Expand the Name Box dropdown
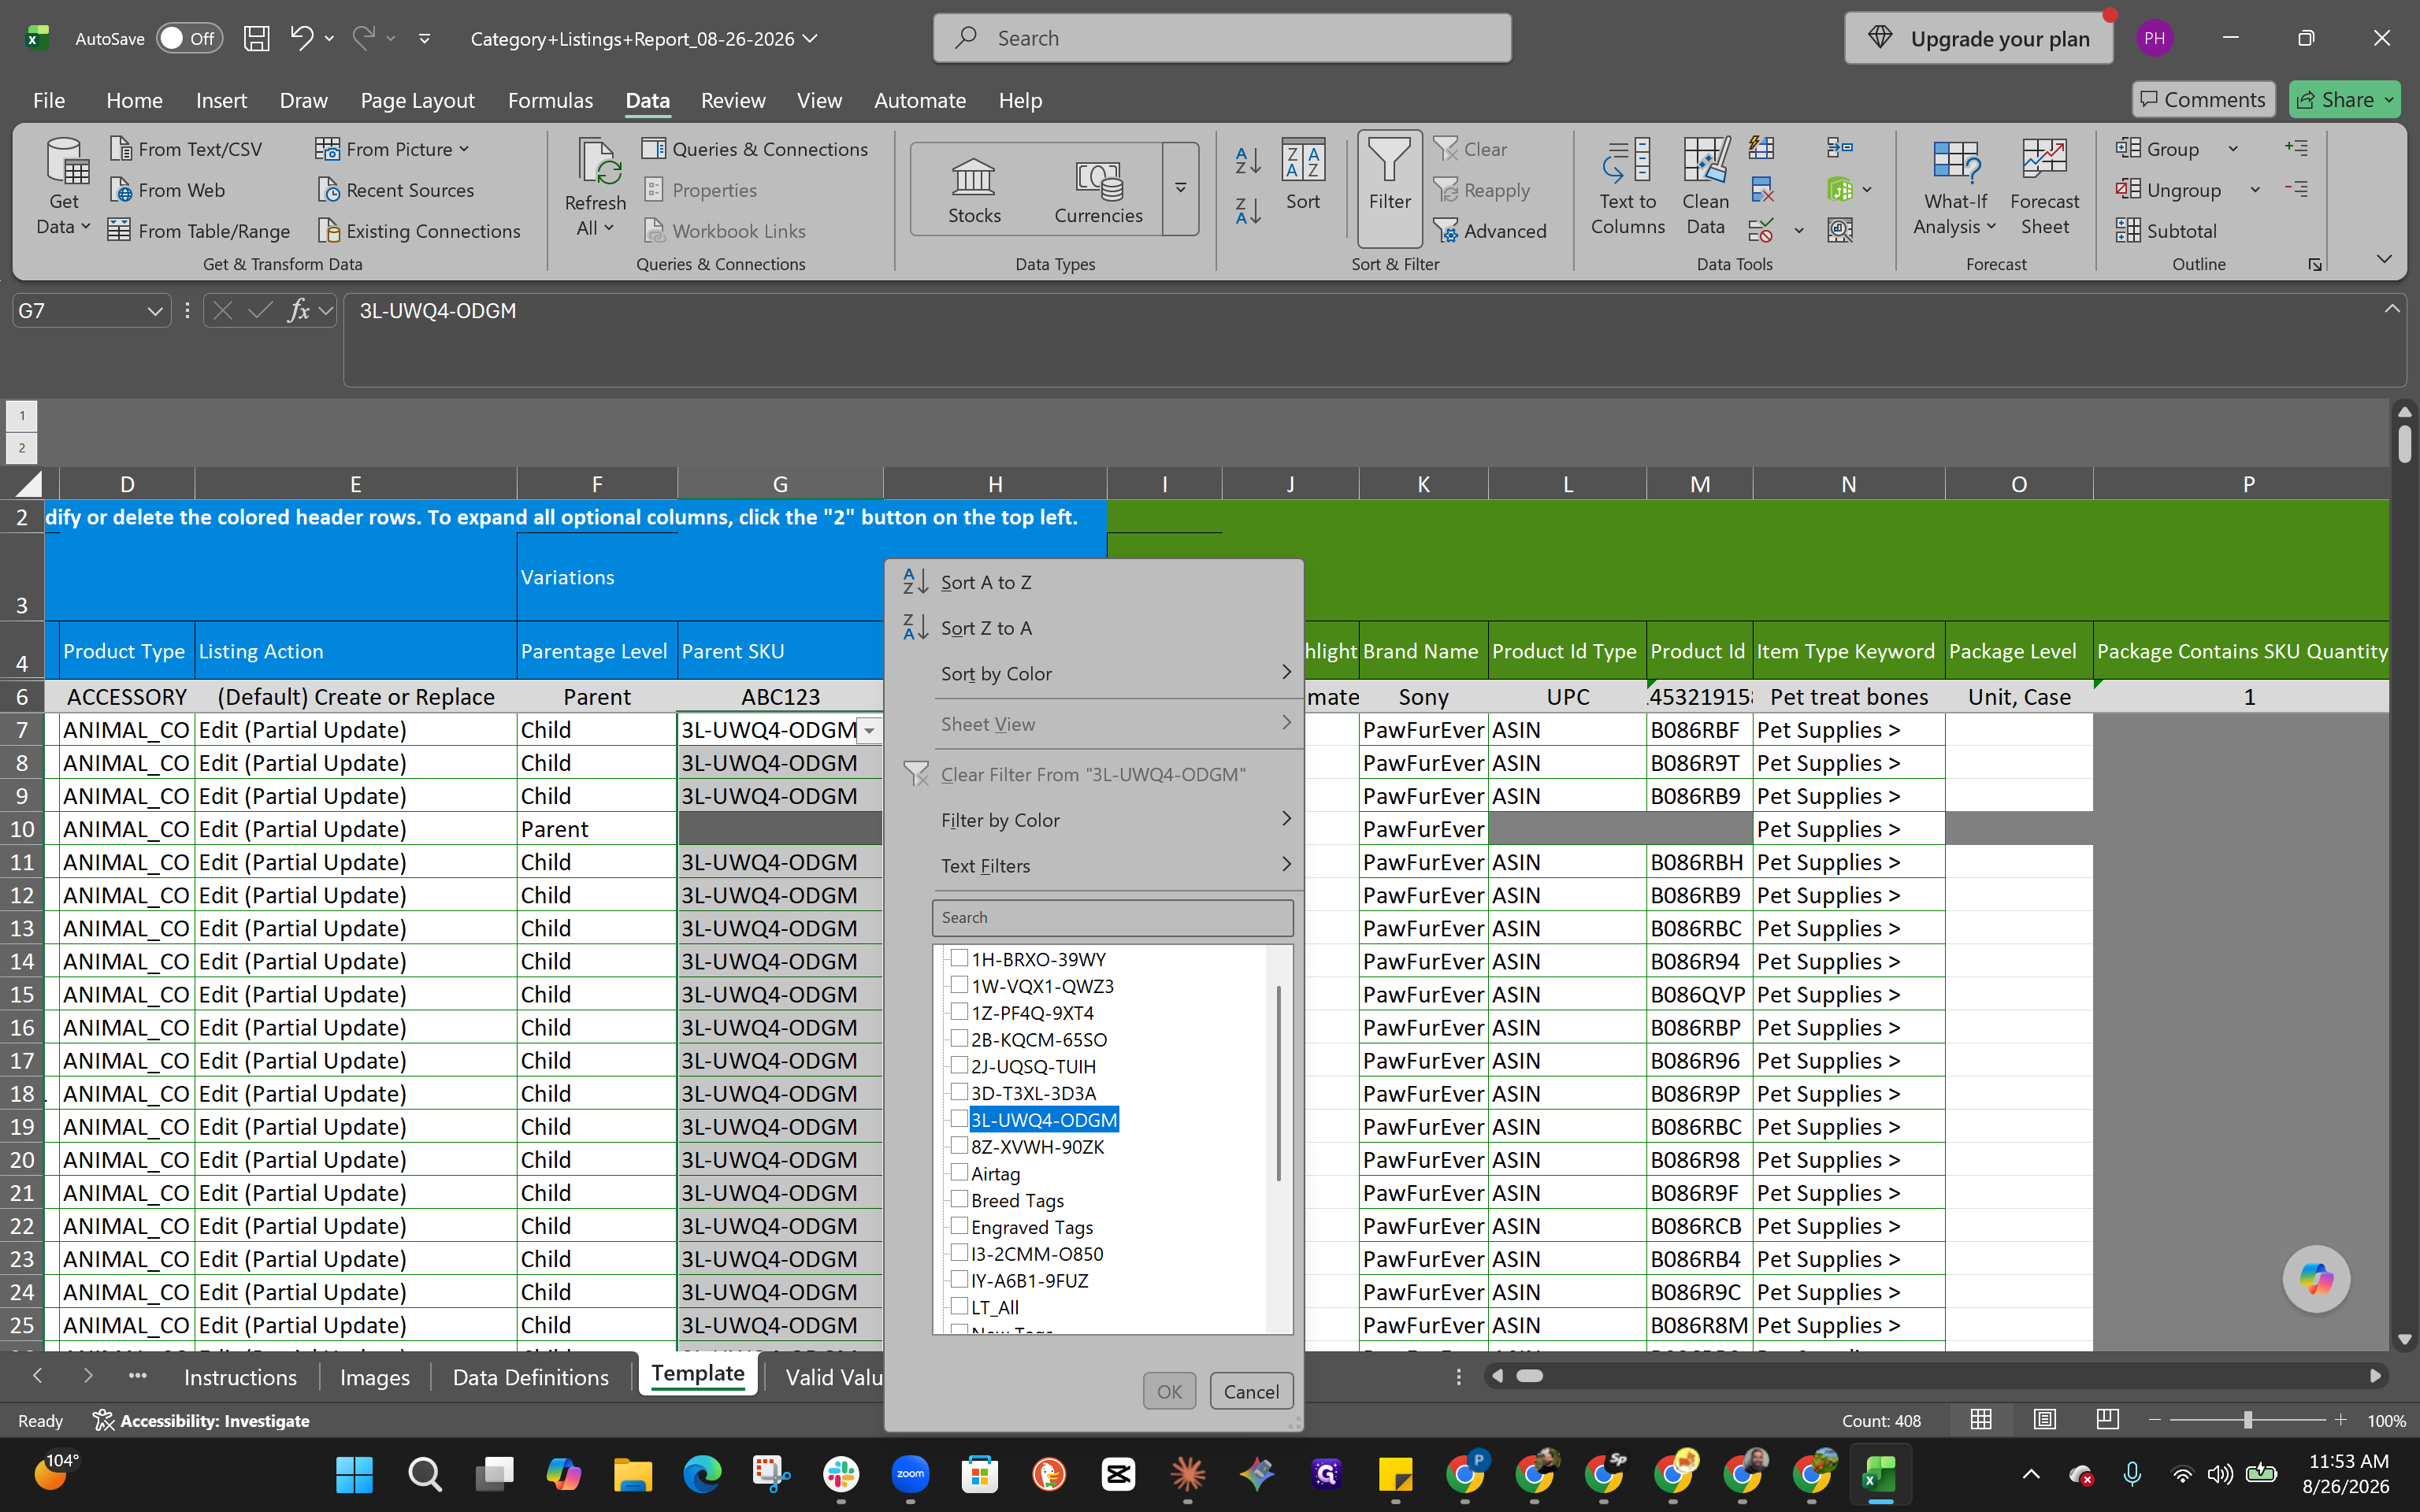The image size is (2420, 1512). [x=154, y=311]
